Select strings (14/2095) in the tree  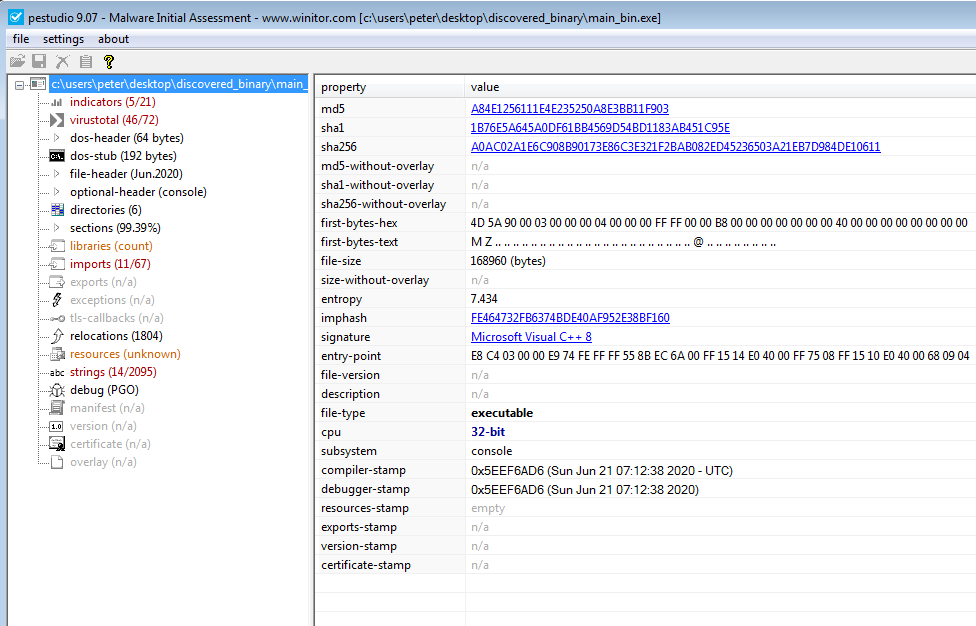coord(112,372)
